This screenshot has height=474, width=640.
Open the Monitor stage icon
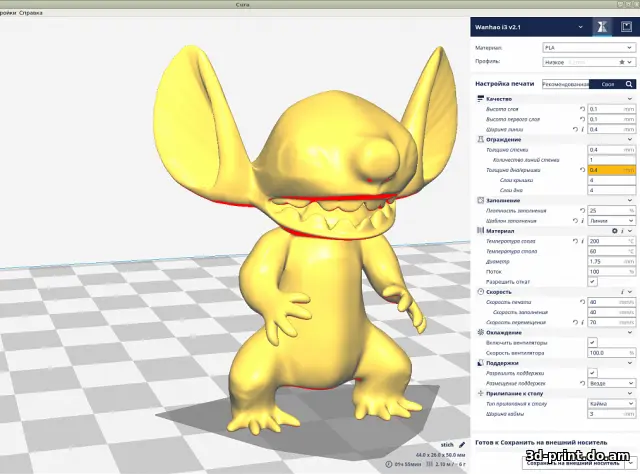(626, 27)
